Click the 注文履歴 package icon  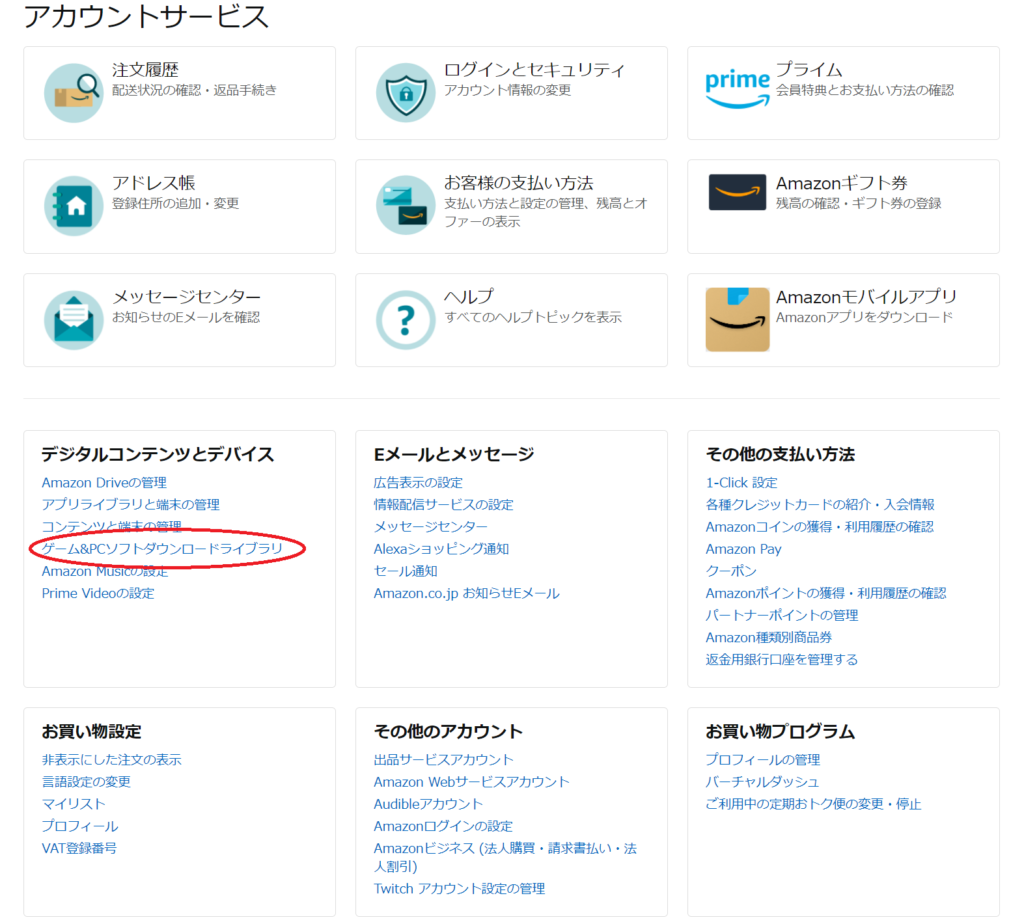point(73,93)
